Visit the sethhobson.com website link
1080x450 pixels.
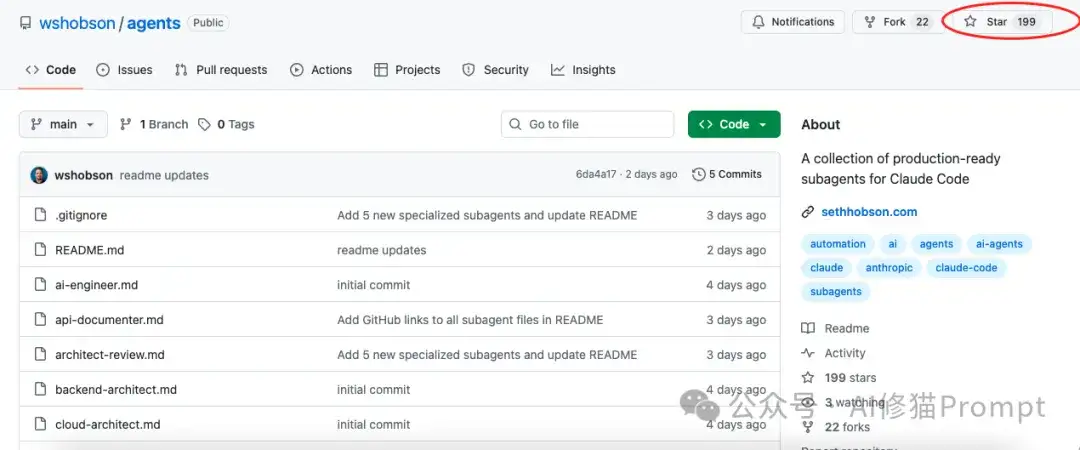point(869,212)
